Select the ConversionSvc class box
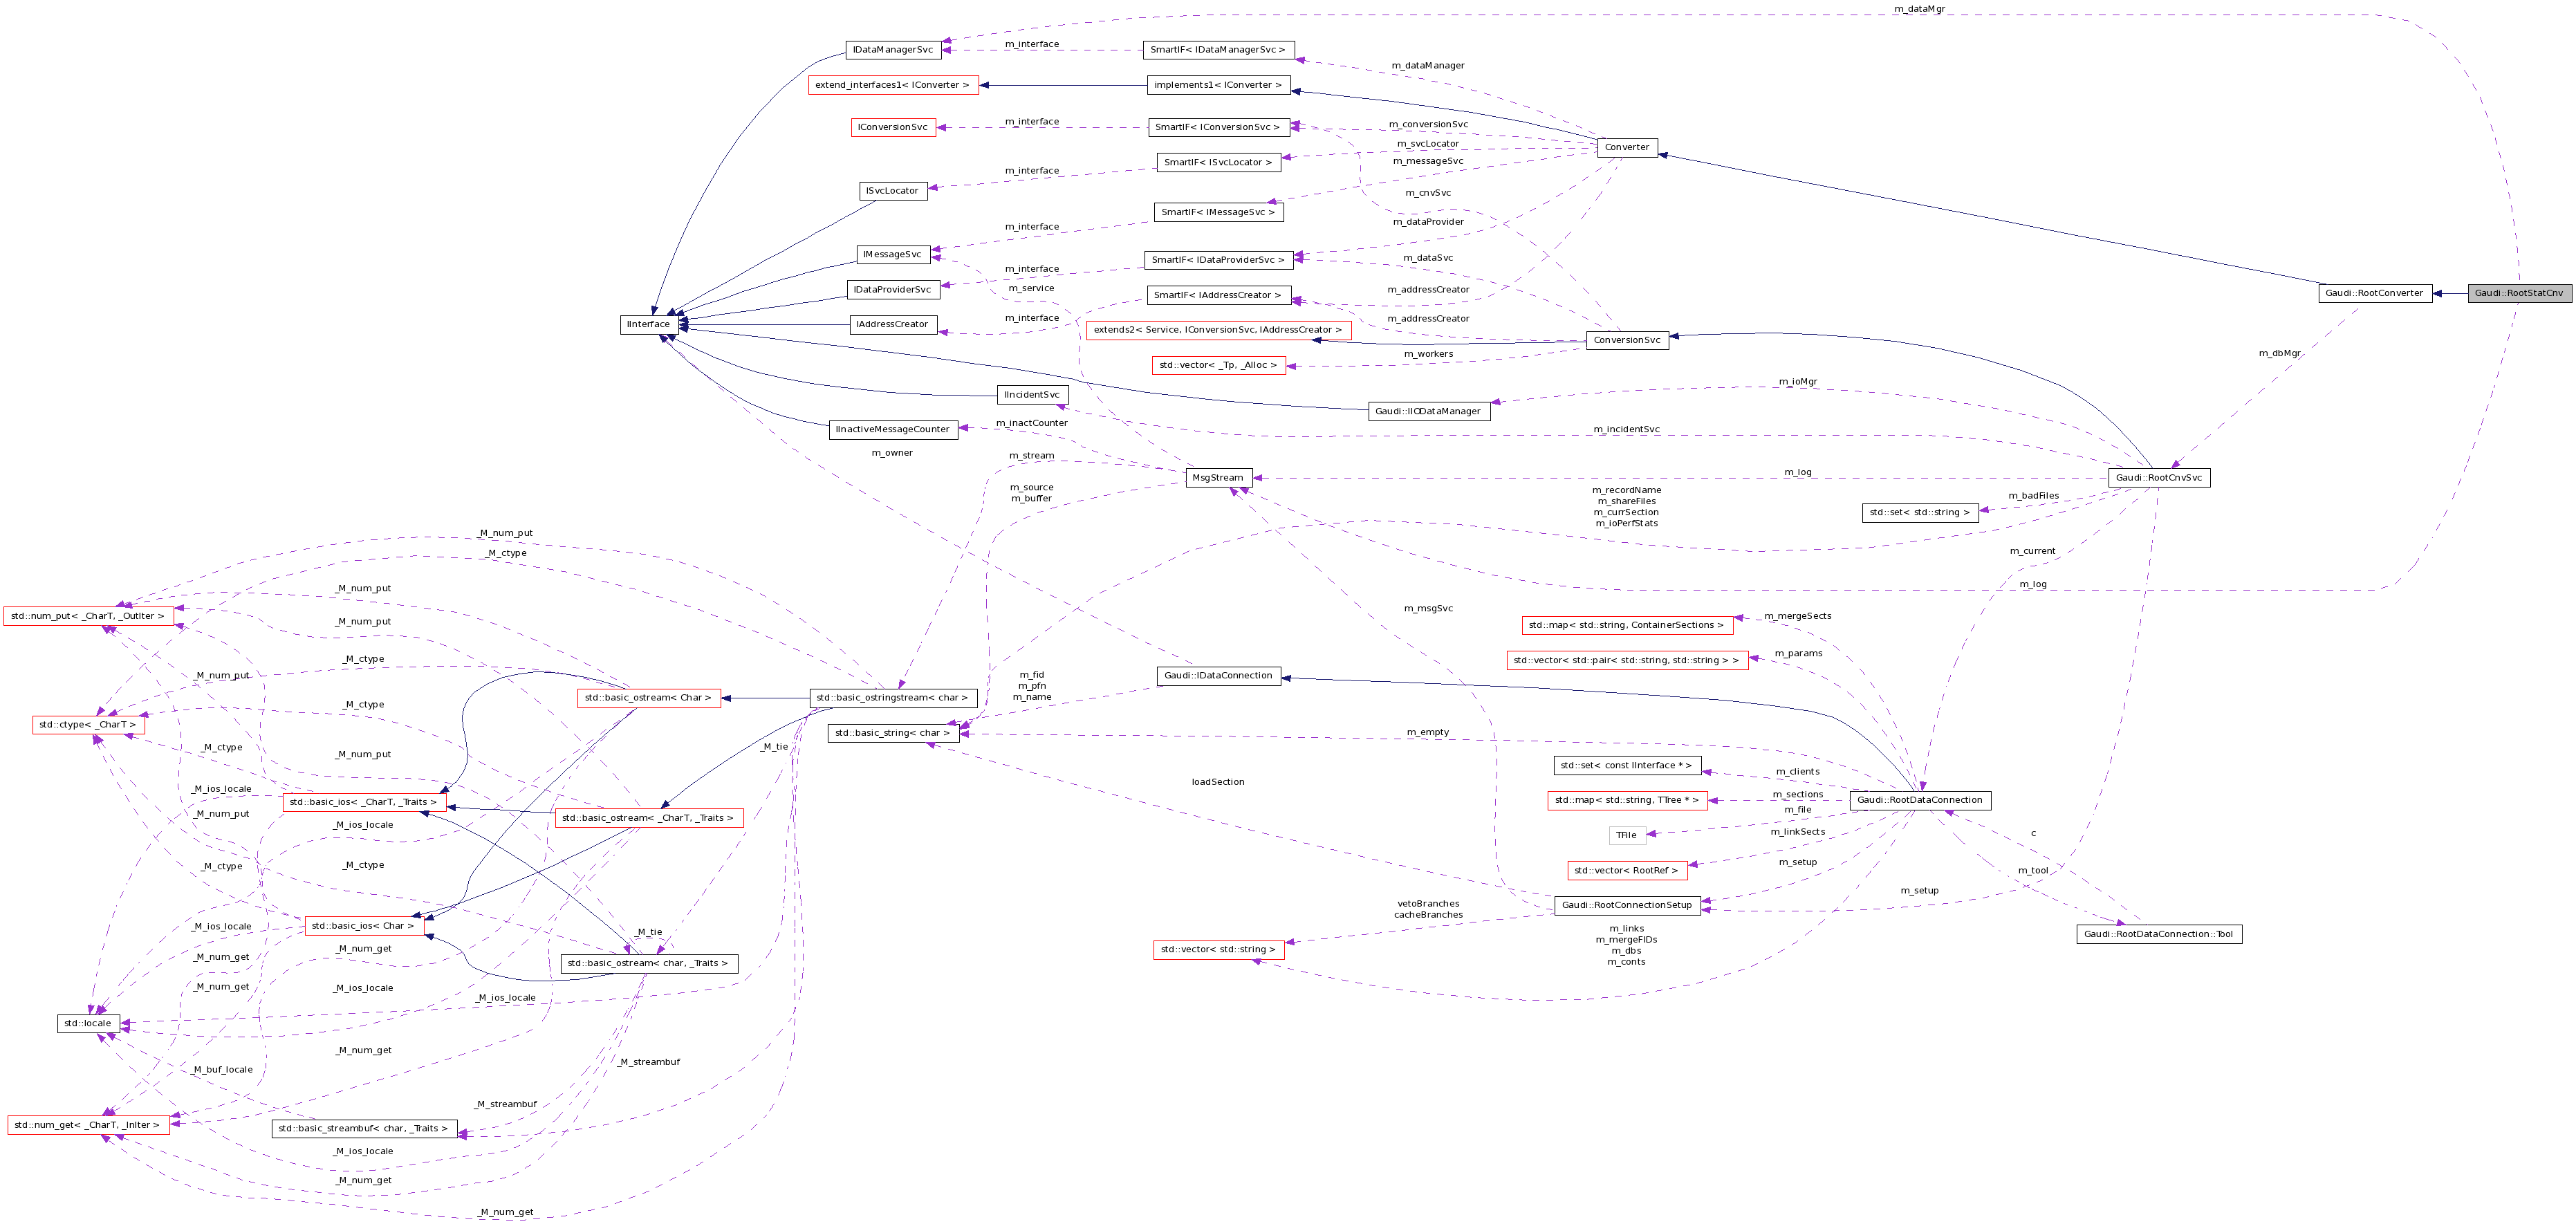Screen dimensions: 2576x1224 (1628, 339)
